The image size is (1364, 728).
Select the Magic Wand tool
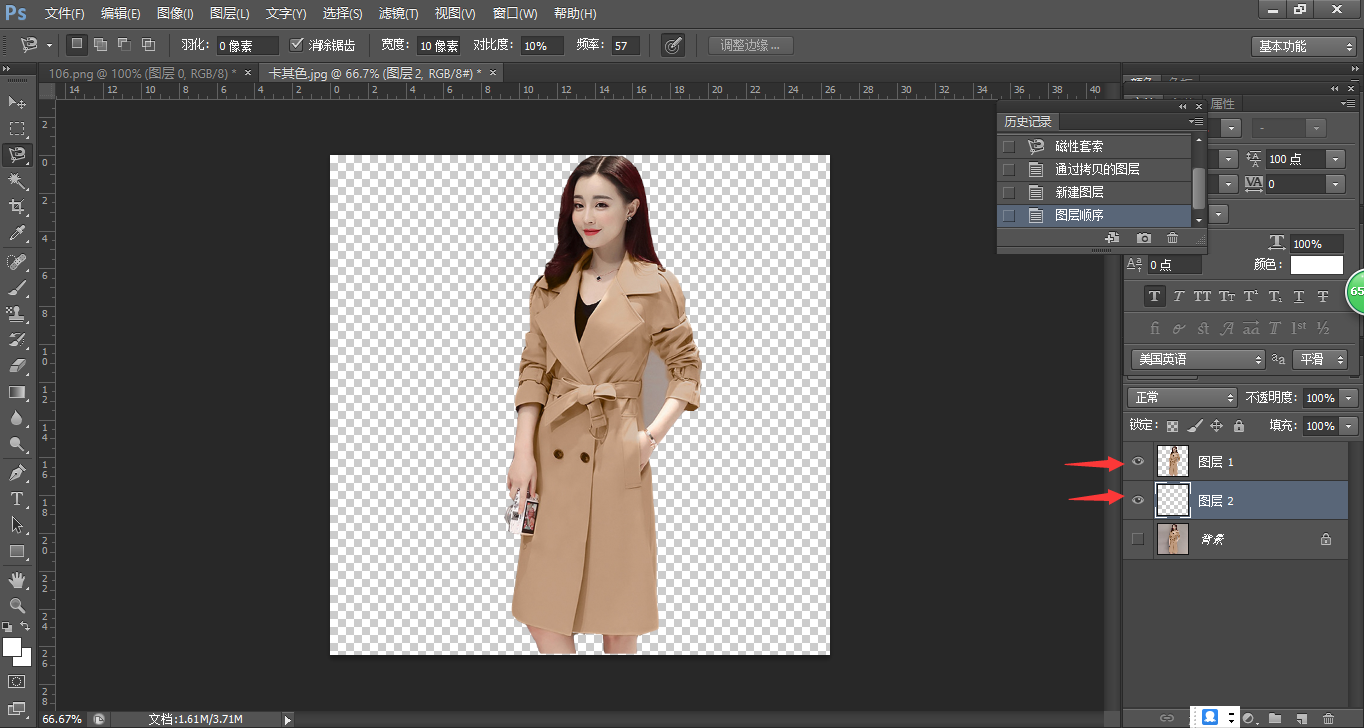click(x=17, y=181)
